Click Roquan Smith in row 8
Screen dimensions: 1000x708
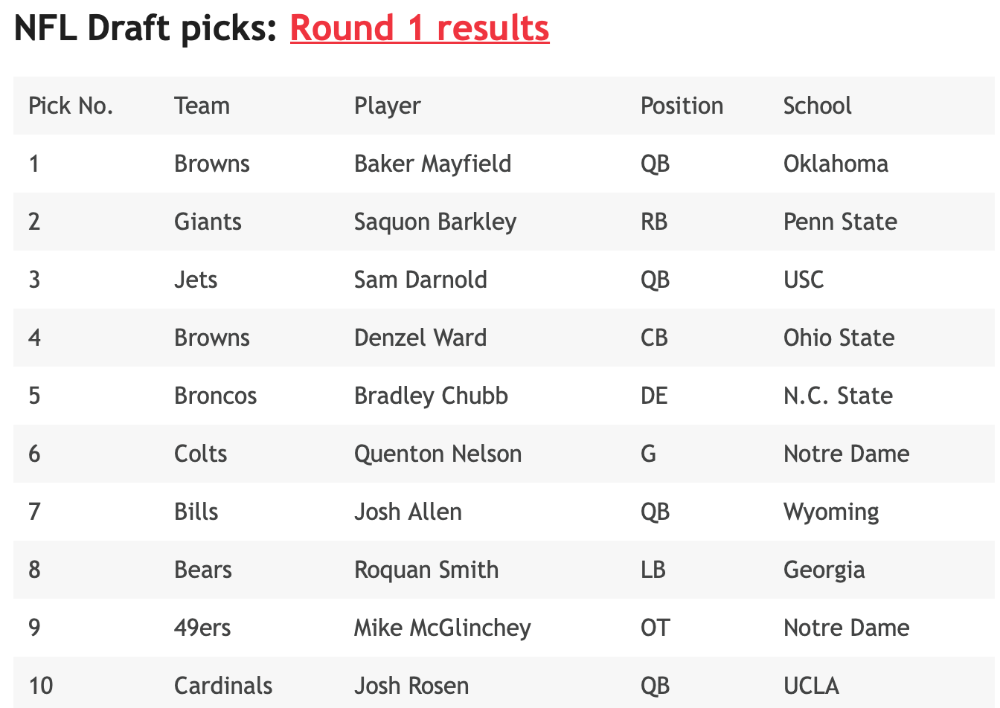point(426,570)
